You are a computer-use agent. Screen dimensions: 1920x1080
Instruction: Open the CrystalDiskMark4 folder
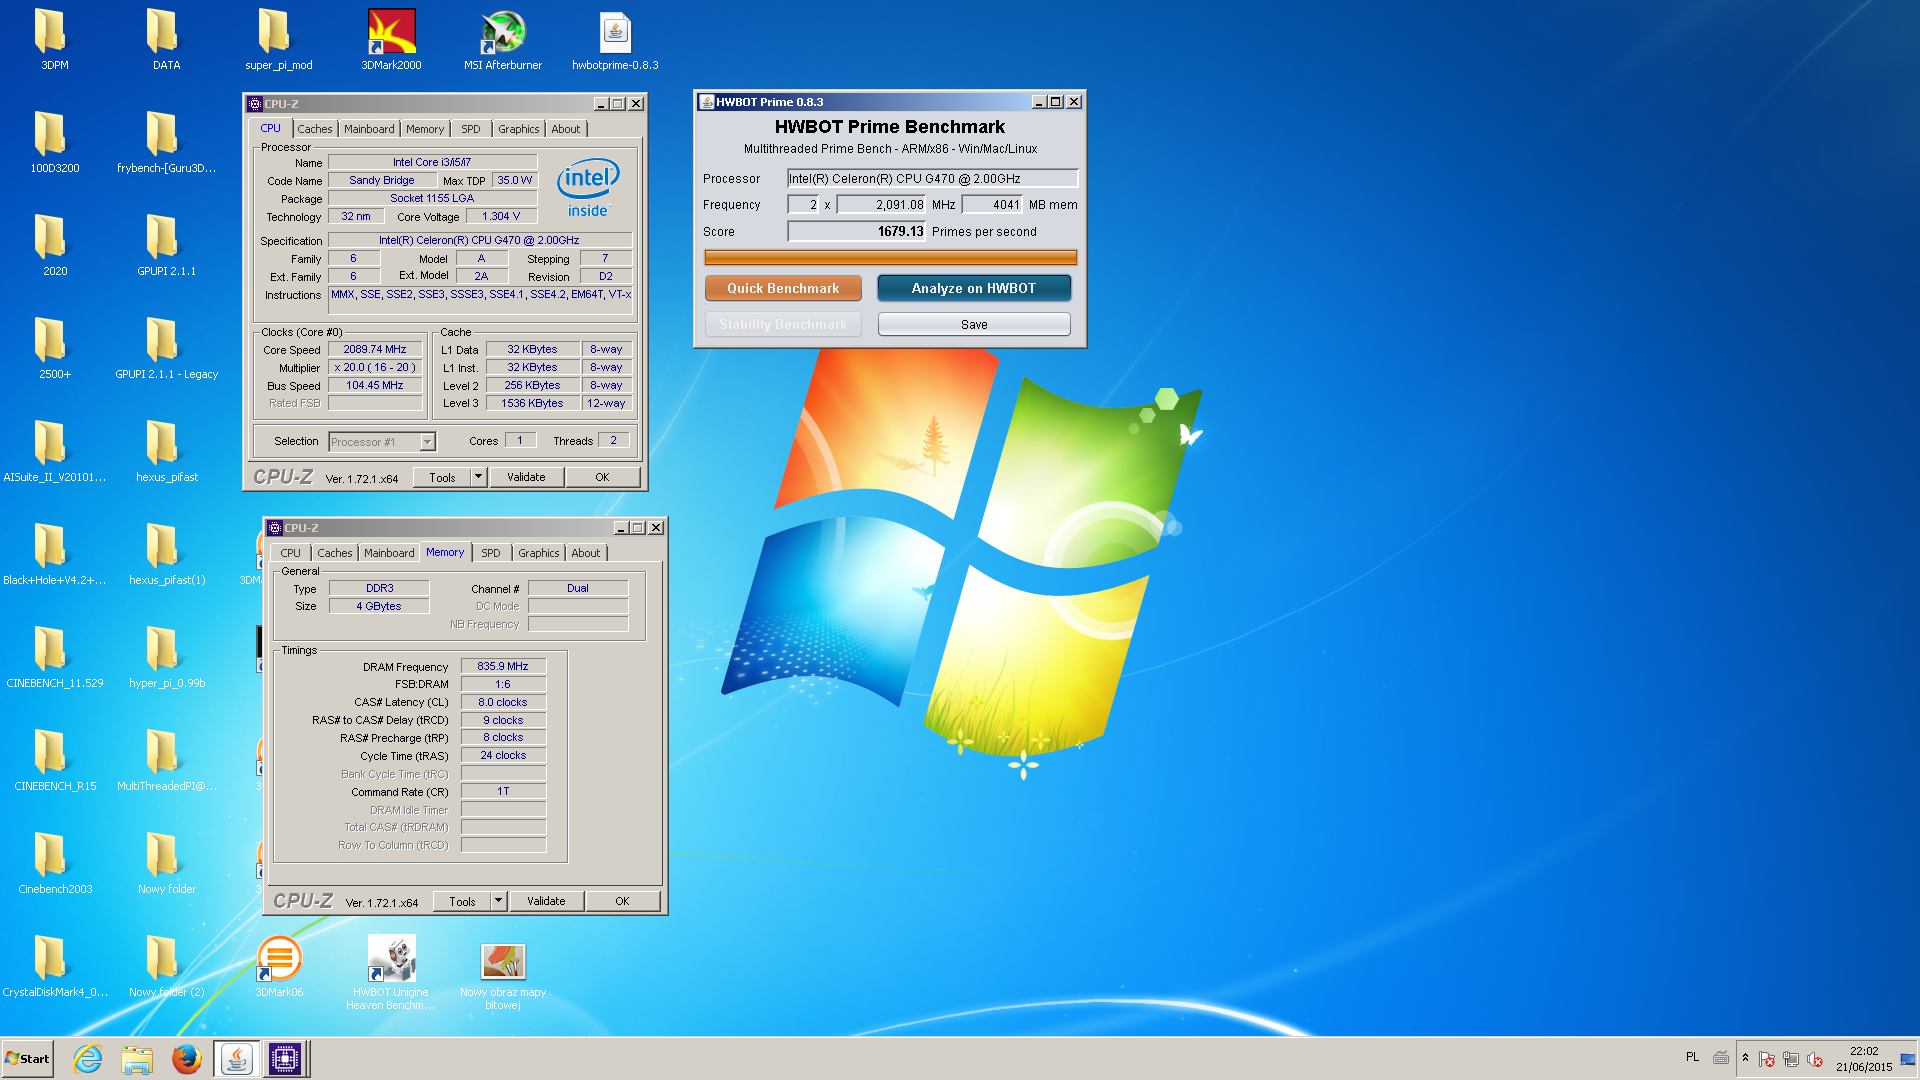(55, 967)
